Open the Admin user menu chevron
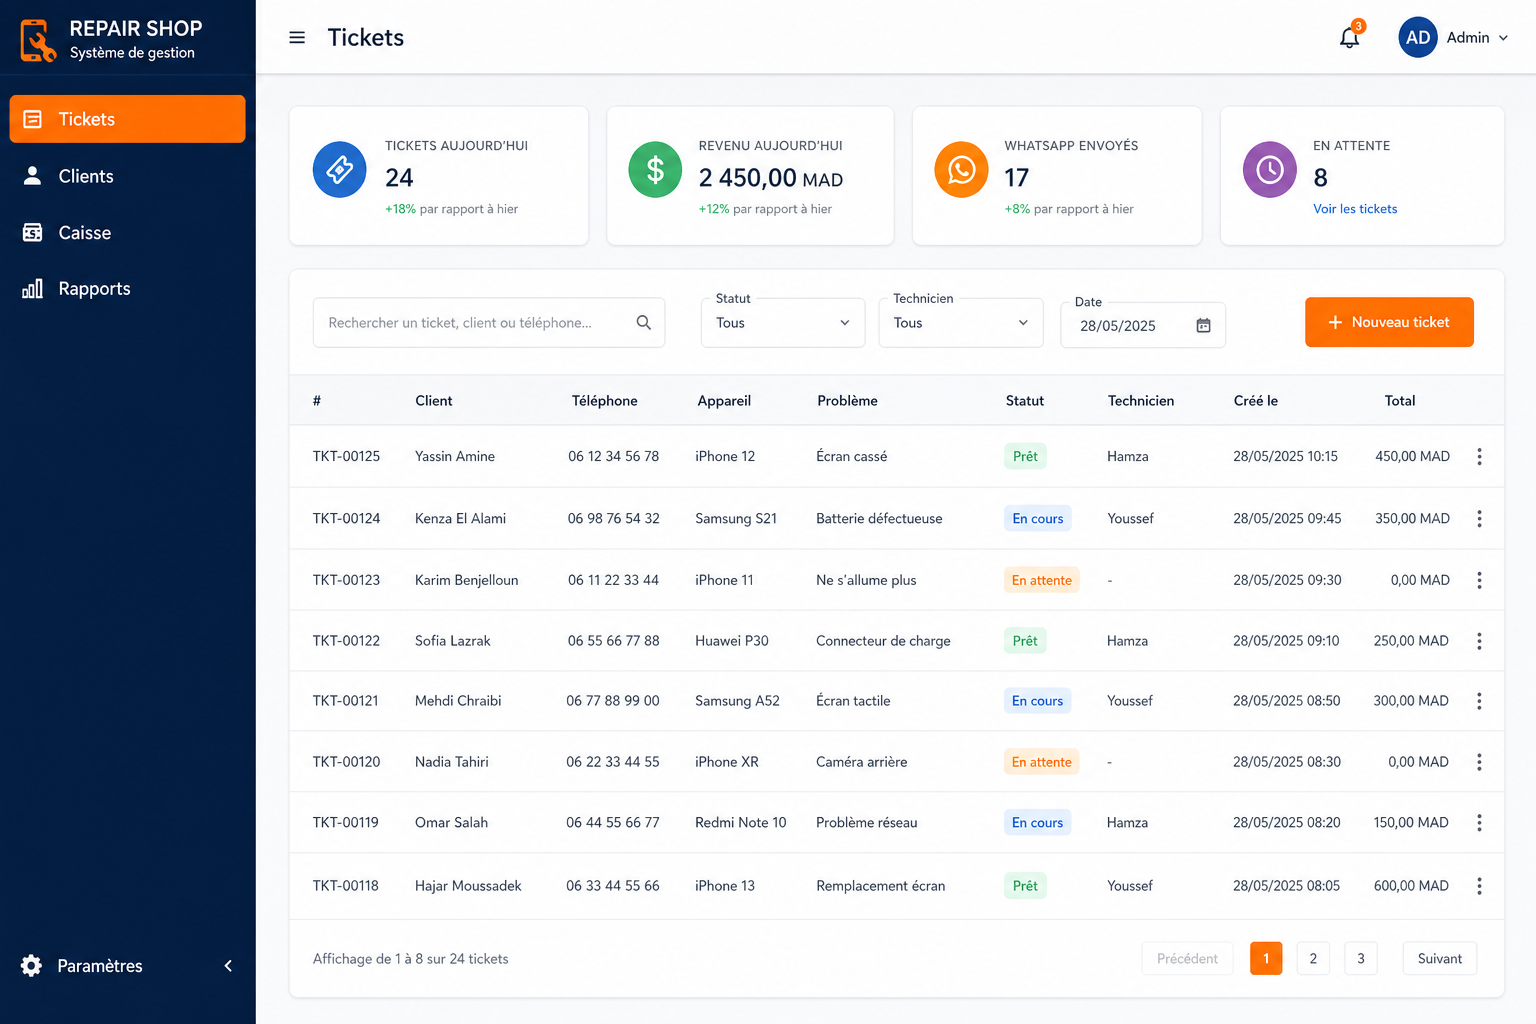 [1503, 38]
